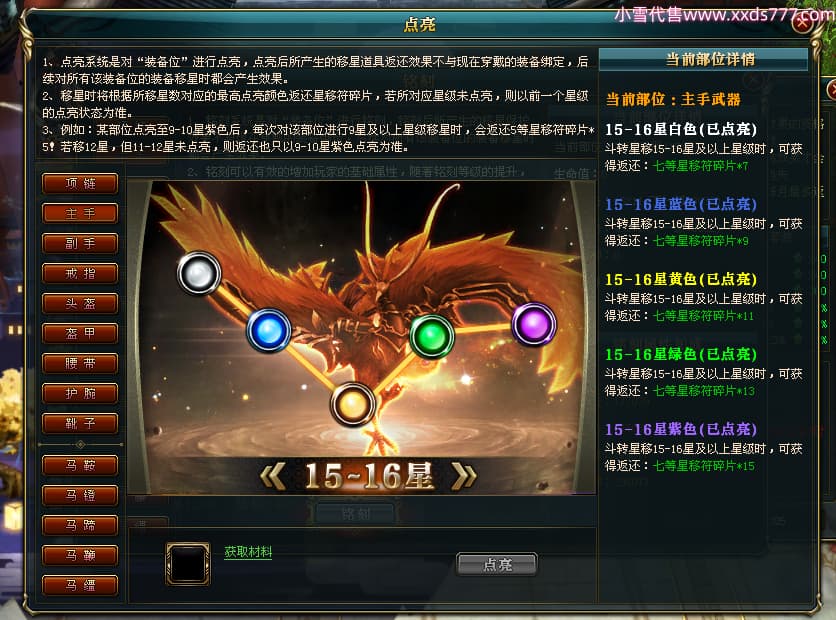Select the green orb node

pos(432,336)
